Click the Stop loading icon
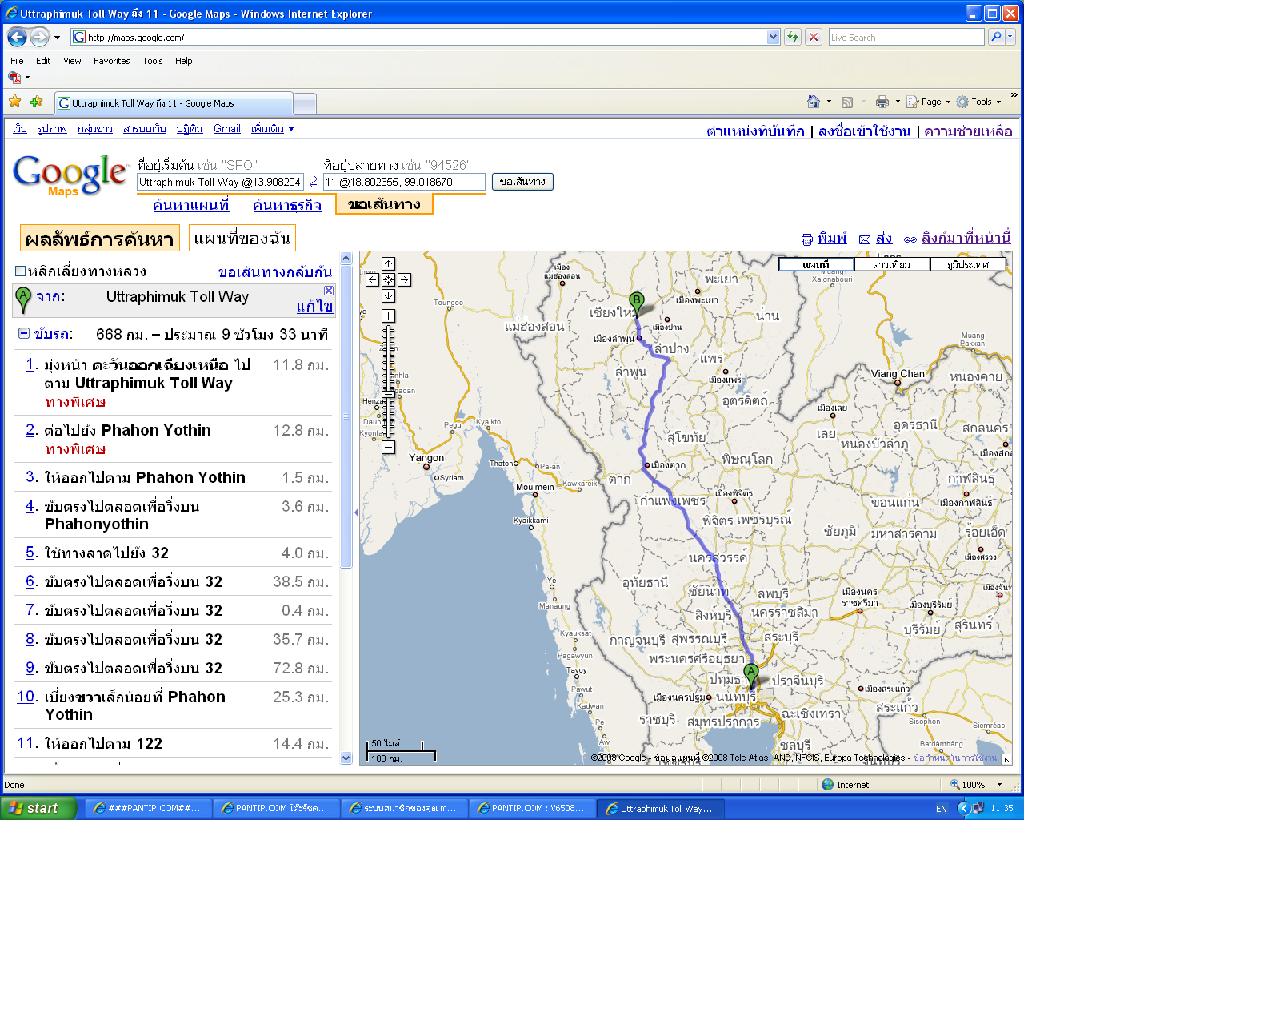The height and width of the screenshot is (1024, 1280). pyautogui.click(x=814, y=37)
